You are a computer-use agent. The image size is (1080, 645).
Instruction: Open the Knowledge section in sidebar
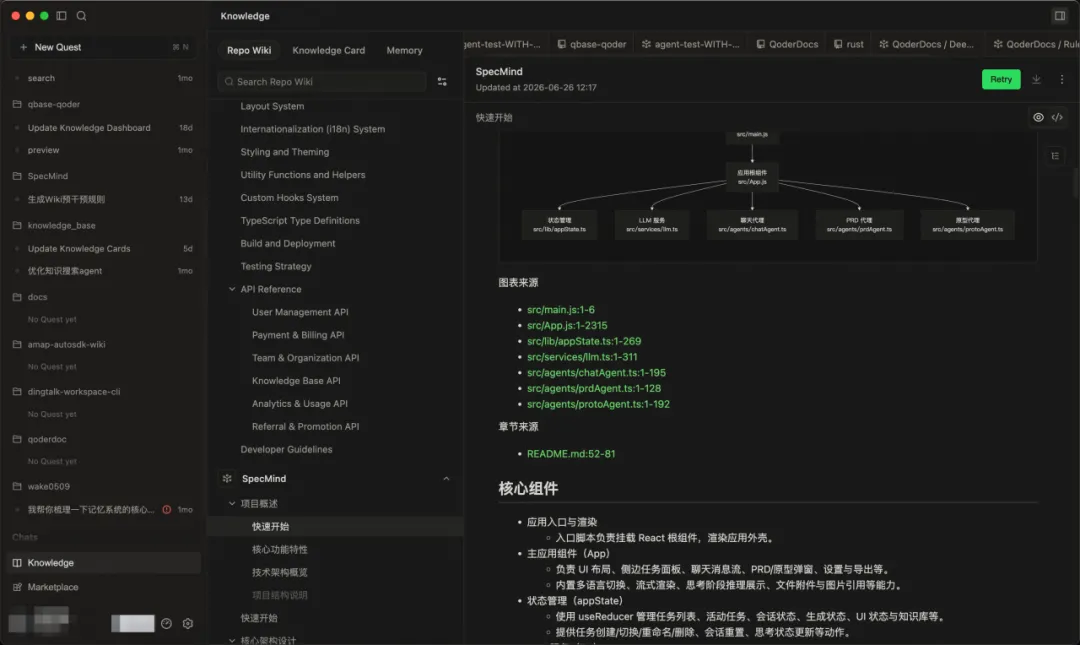coord(103,562)
